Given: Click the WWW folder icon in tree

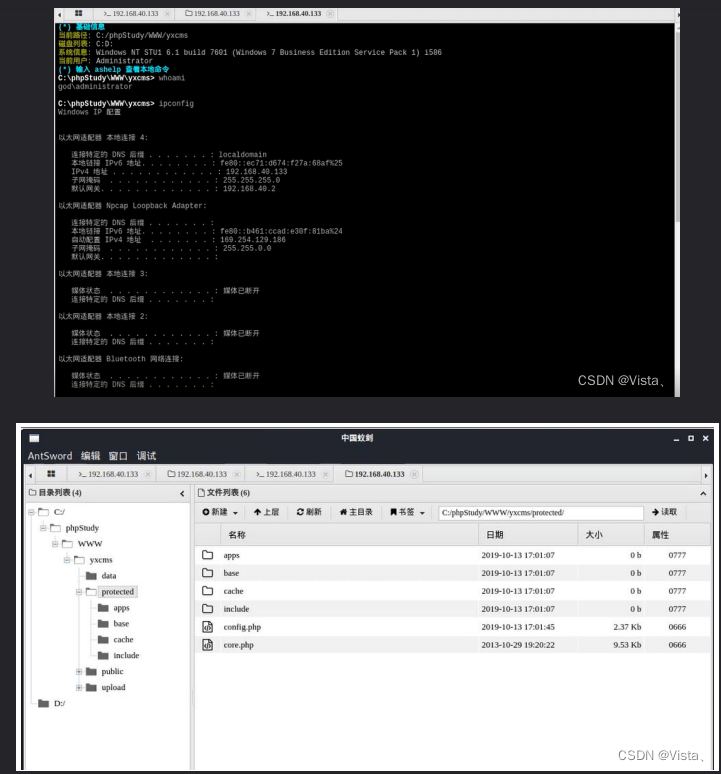Looking at the screenshot, I should 67,543.
